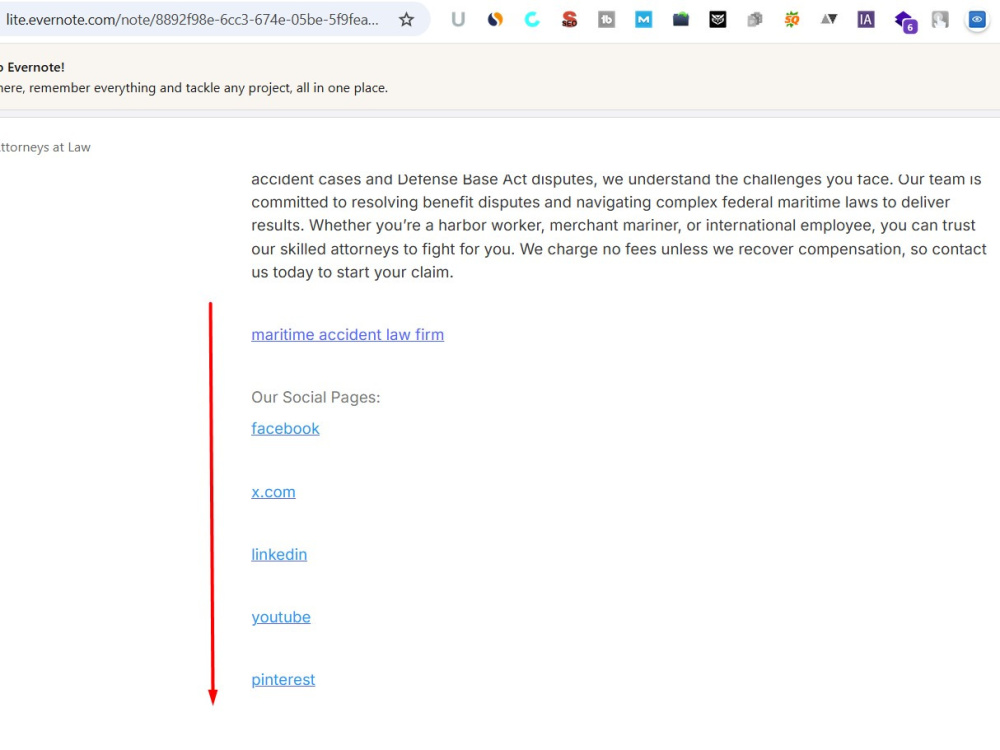The width and height of the screenshot is (1000, 750).
Task: Open the purple IA extension icon
Action: coord(865,20)
